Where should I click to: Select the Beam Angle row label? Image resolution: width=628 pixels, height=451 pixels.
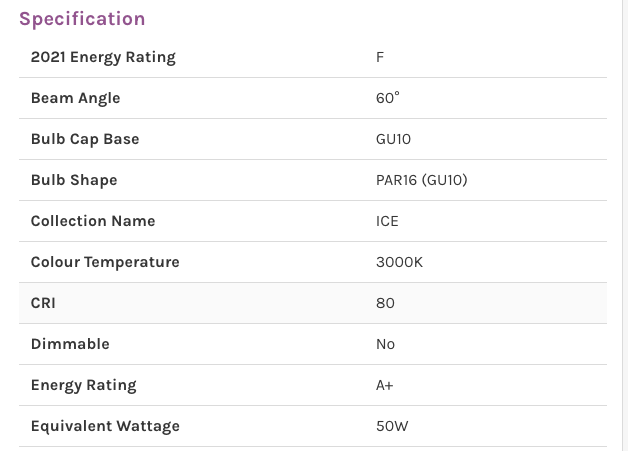[75, 98]
